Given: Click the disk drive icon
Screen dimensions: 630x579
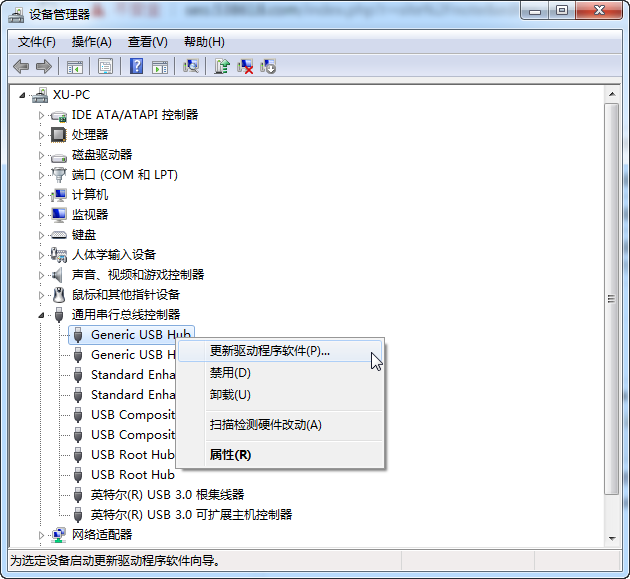Looking at the screenshot, I should 59,157.
